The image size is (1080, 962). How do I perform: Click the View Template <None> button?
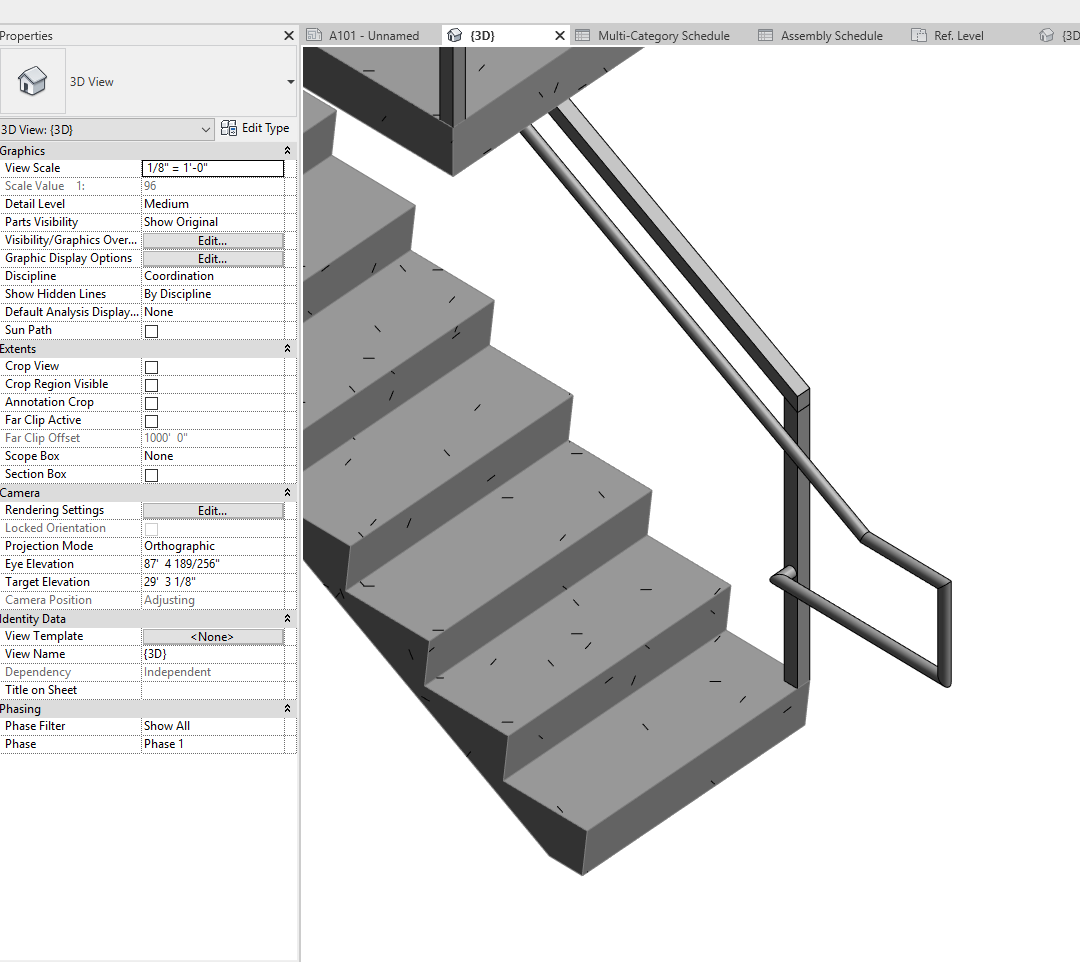click(x=213, y=635)
